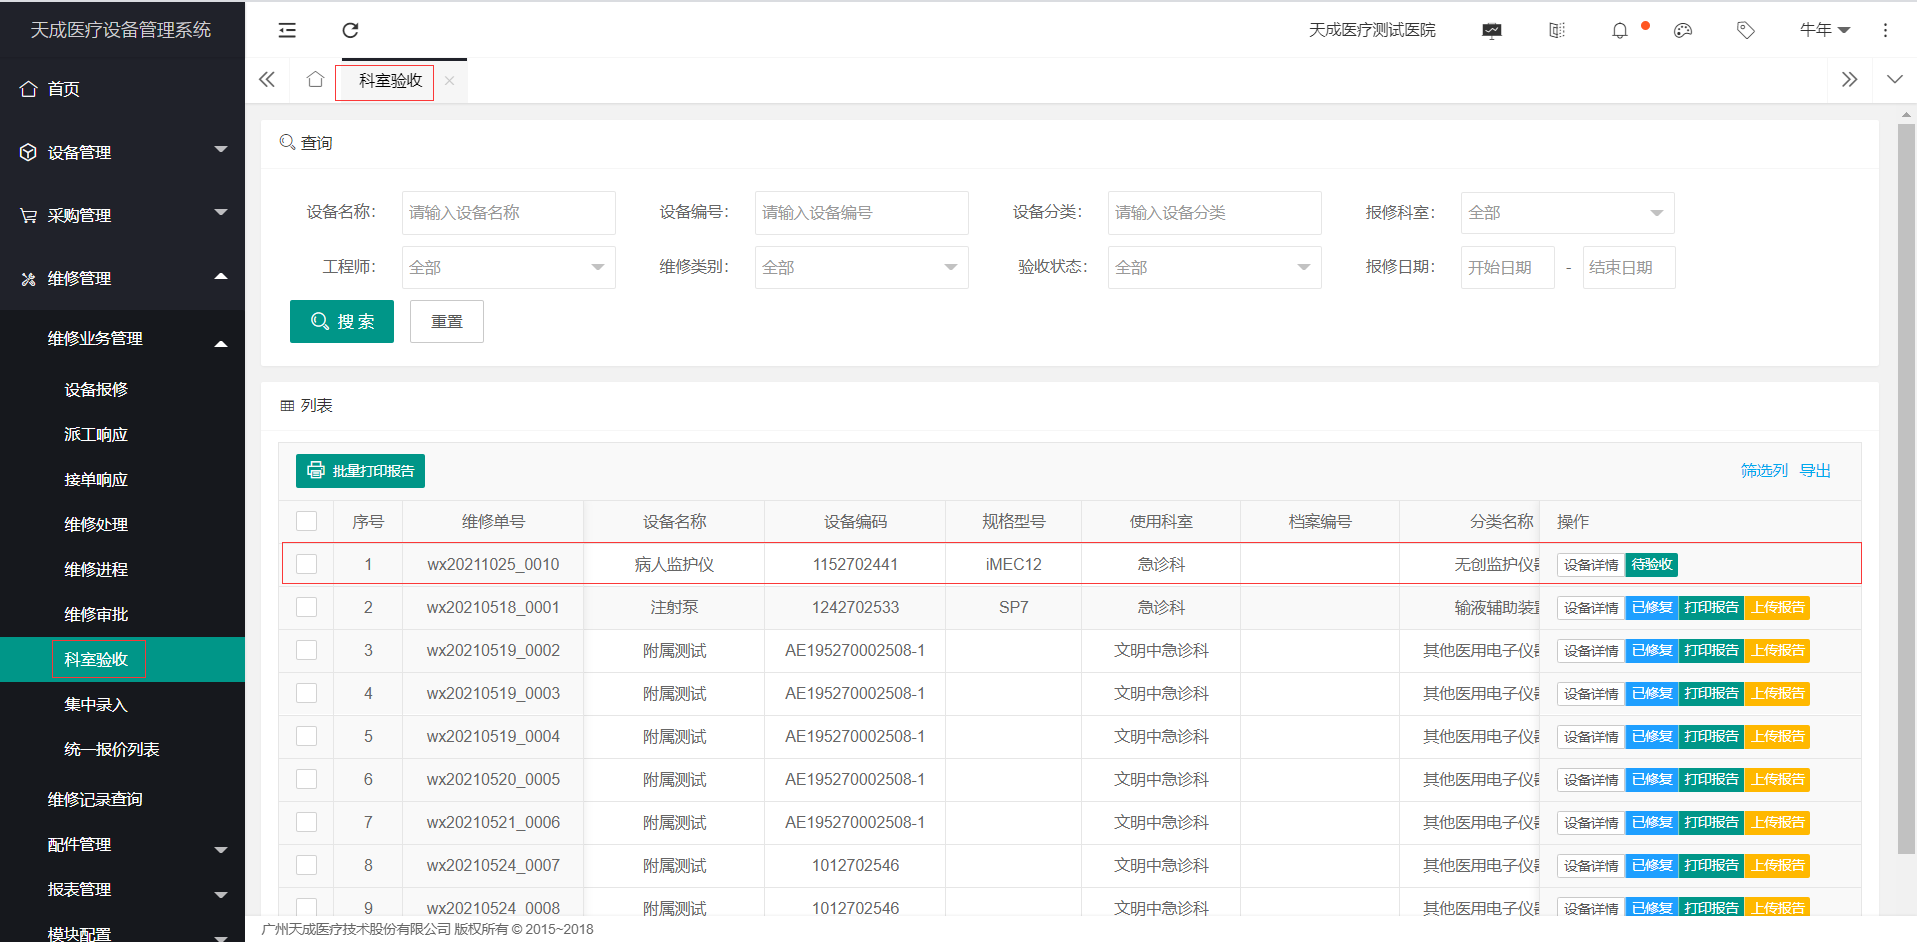
Task: Open the vertical three-dot more menu
Action: pyautogui.click(x=1885, y=31)
